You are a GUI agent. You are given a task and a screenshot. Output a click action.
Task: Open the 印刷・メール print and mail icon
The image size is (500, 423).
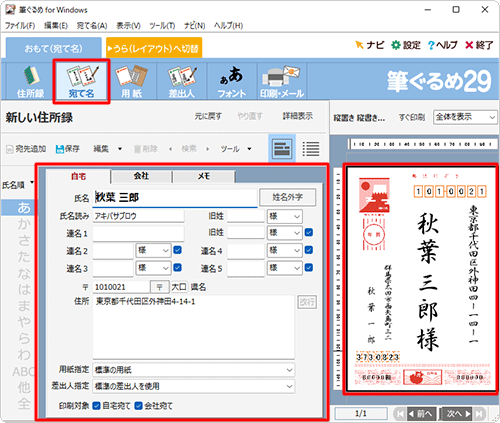(x=282, y=81)
